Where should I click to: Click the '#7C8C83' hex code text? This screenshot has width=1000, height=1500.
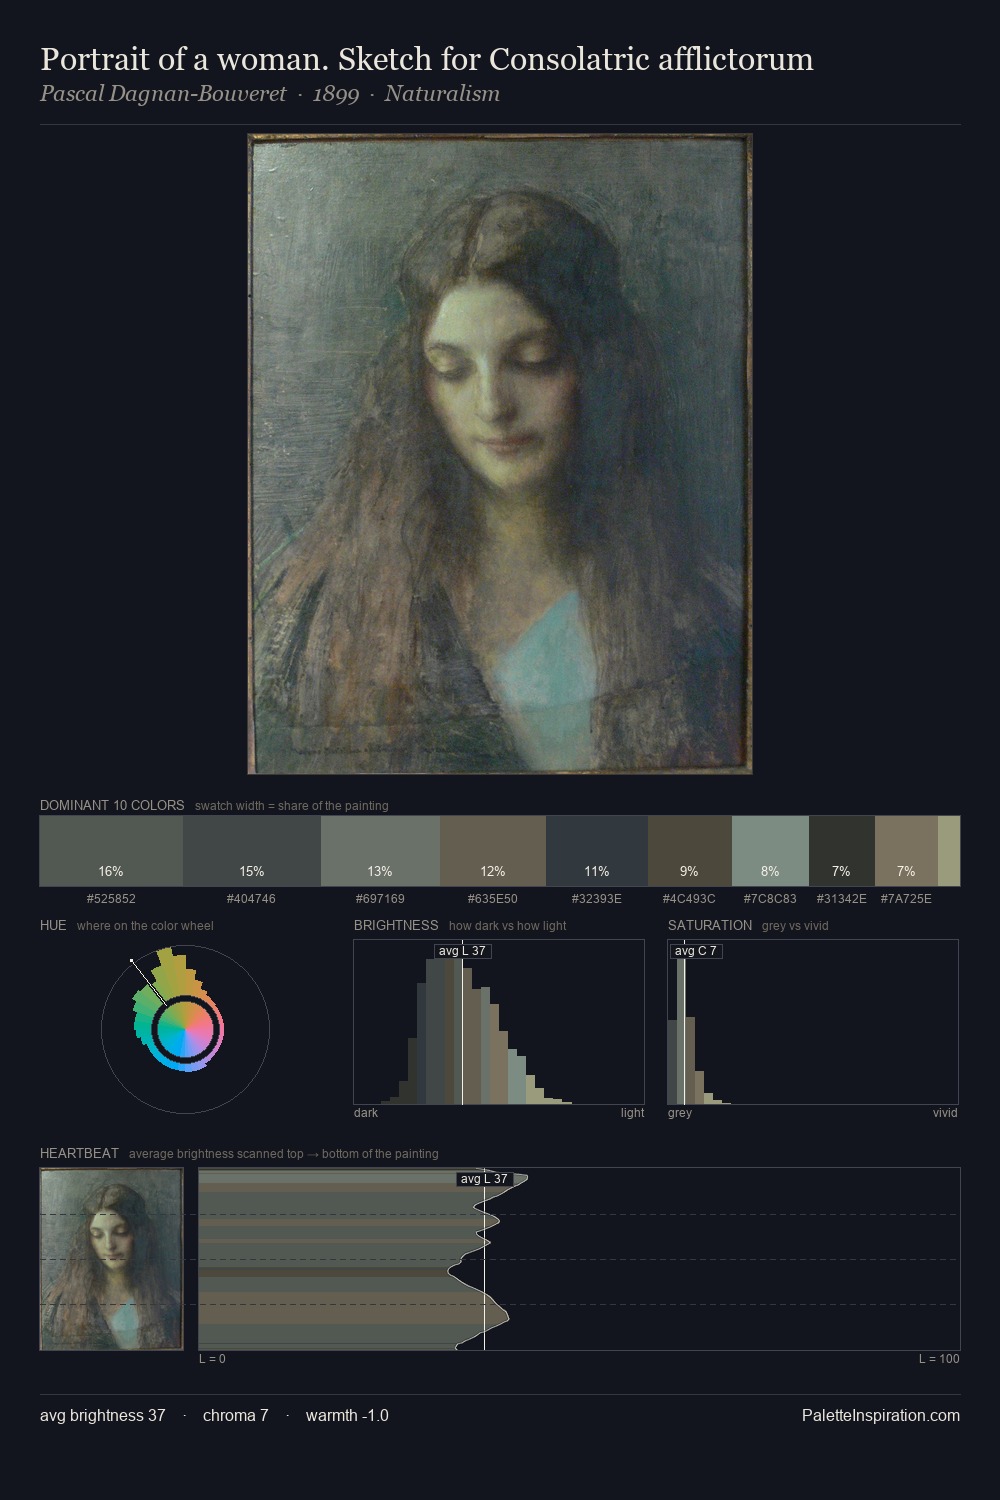pyautogui.click(x=770, y=899)
